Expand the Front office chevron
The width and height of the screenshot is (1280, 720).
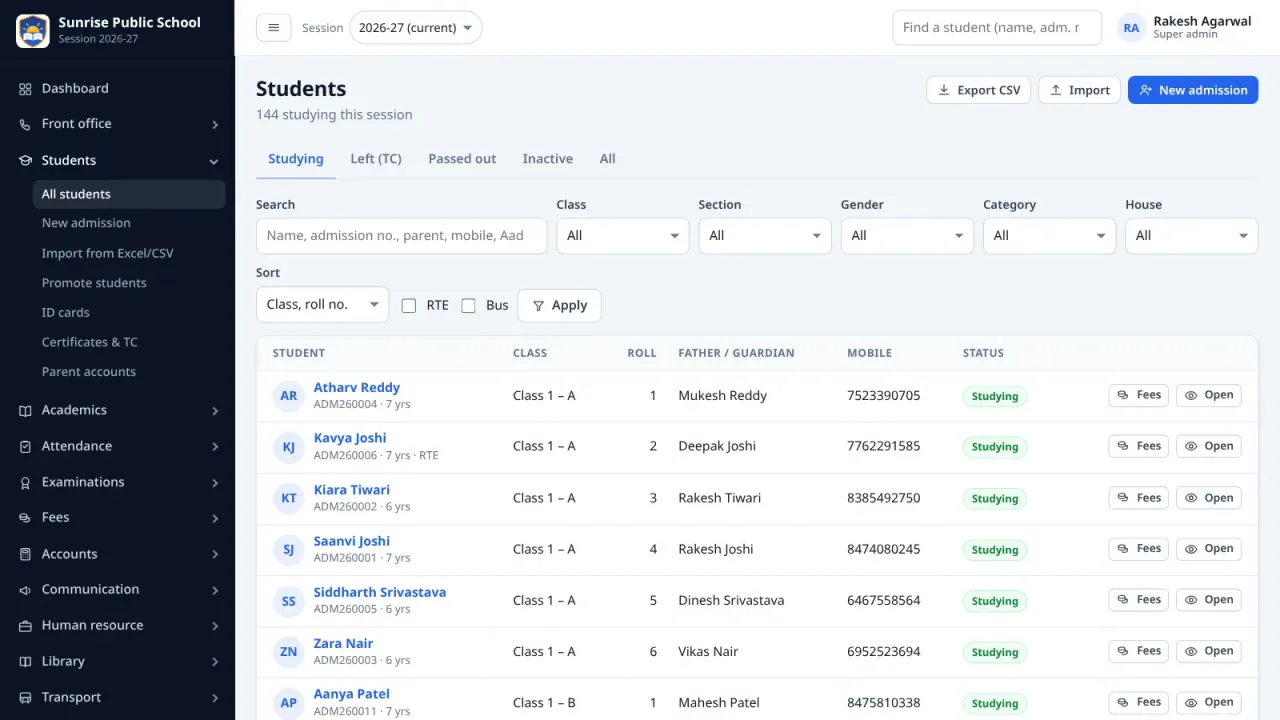[214, 125]
